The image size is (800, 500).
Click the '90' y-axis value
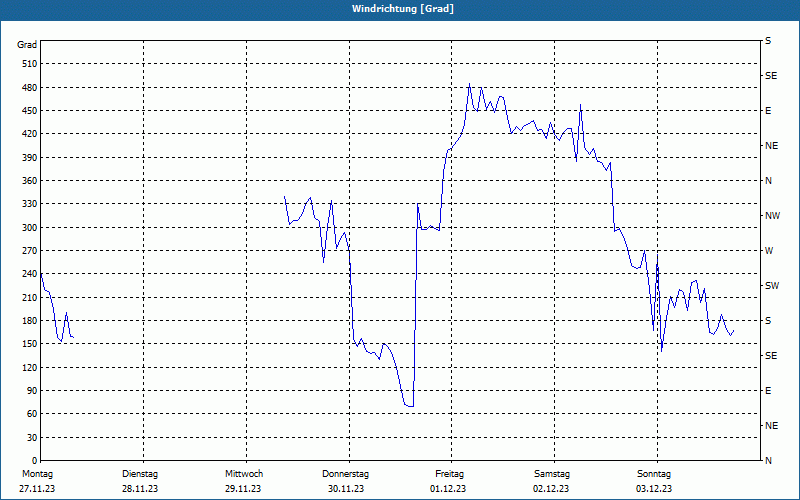tap(32, 391)
